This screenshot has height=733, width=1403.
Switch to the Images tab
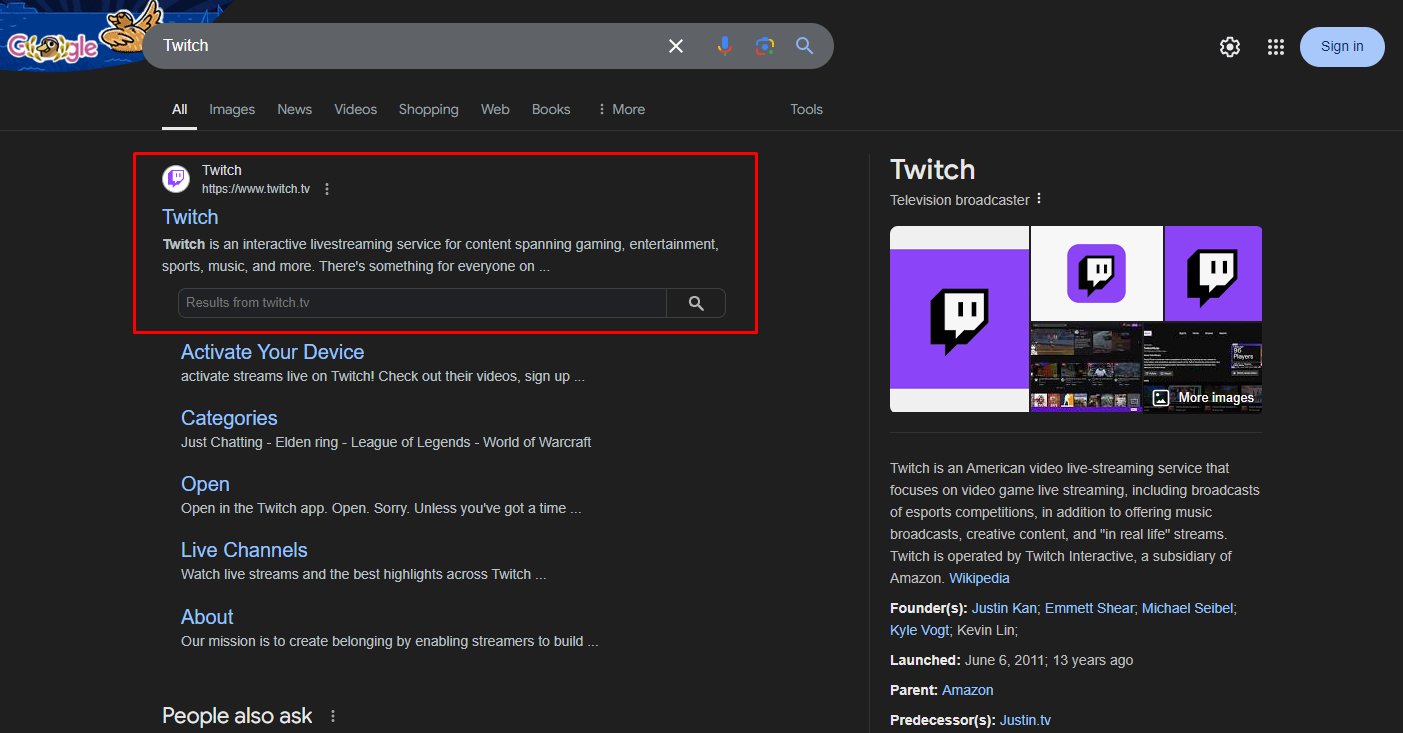pos(232,109)
